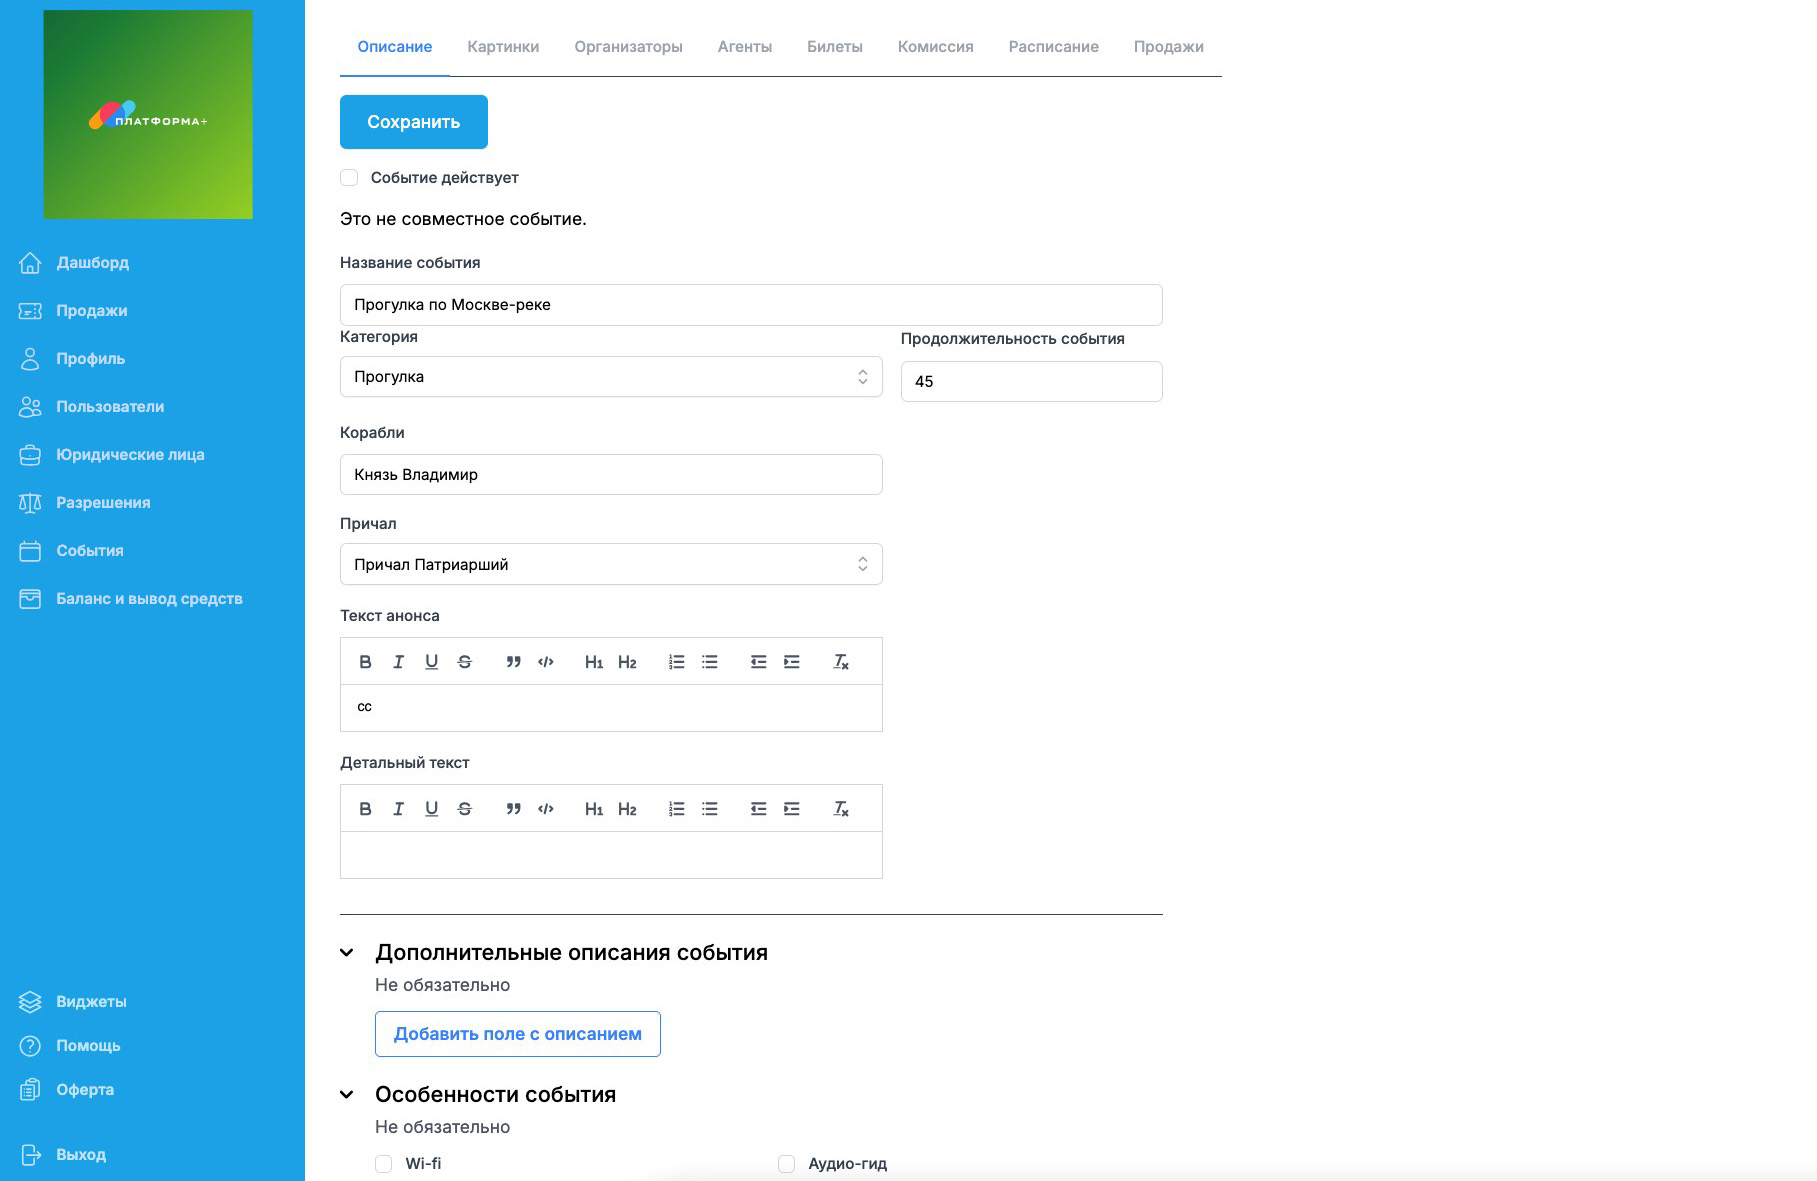Click the blockquote icon in Текст анонса toolbar
The image size is (1817, 1181).
(513, 662)
